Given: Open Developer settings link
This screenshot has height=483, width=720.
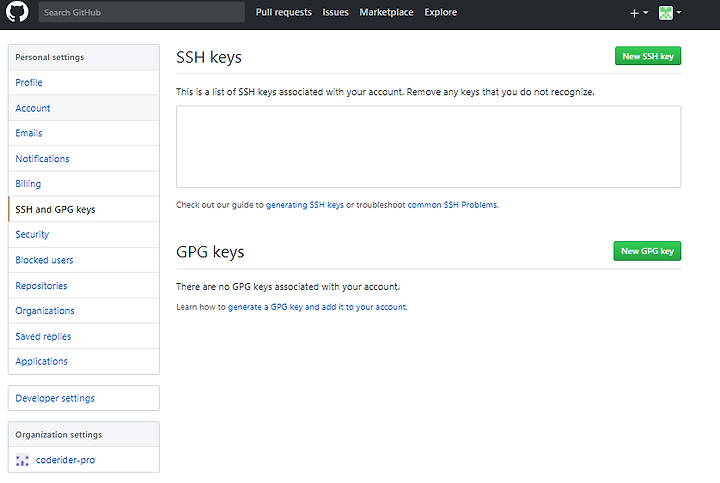Looking at the screenshot, I should click(84, 398).
